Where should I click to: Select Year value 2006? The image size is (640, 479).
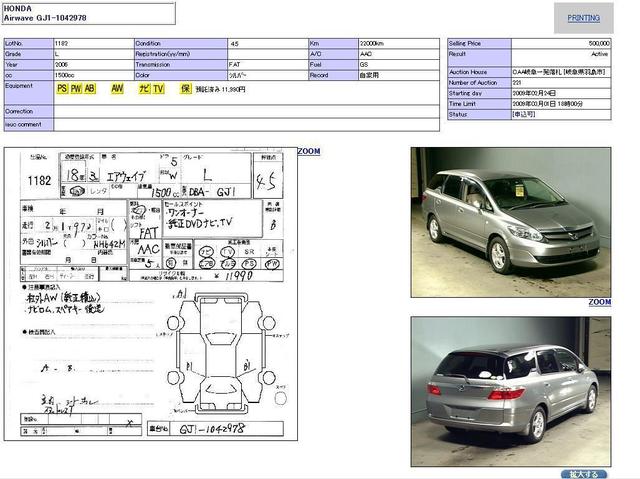62,64
